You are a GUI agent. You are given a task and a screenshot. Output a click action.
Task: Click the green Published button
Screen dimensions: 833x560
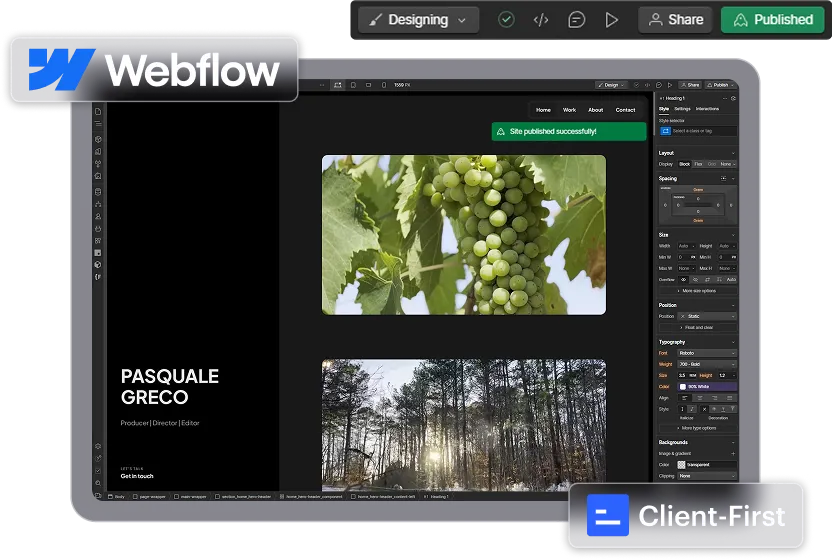click(x=773, y=20)
